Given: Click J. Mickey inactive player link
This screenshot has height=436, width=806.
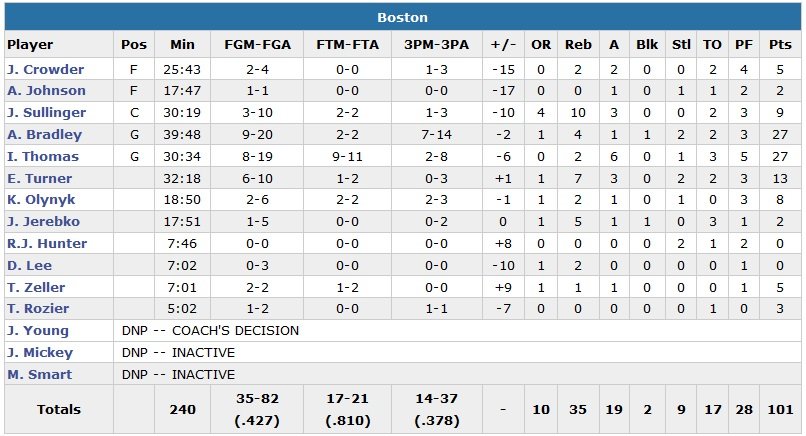Looking at the screenshot, I should pos(40,353).
